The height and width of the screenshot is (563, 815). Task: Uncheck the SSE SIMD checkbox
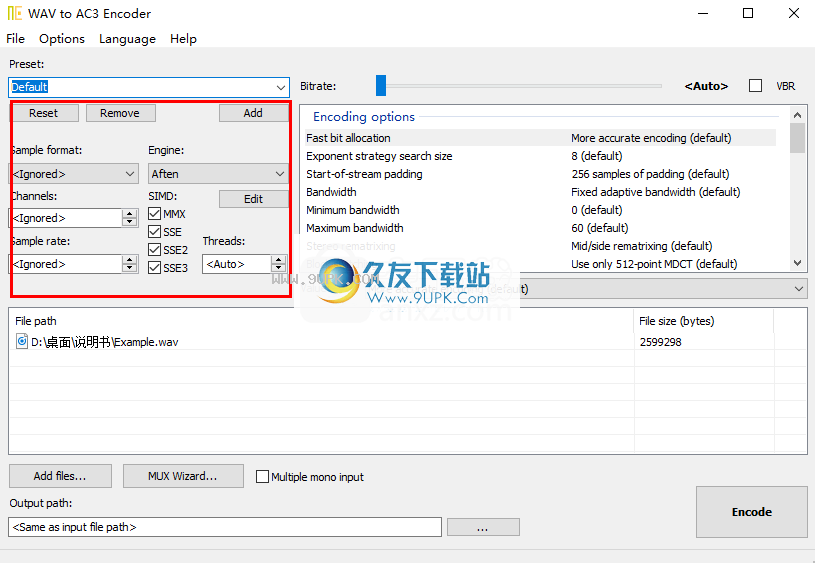(x=154, y=232)
